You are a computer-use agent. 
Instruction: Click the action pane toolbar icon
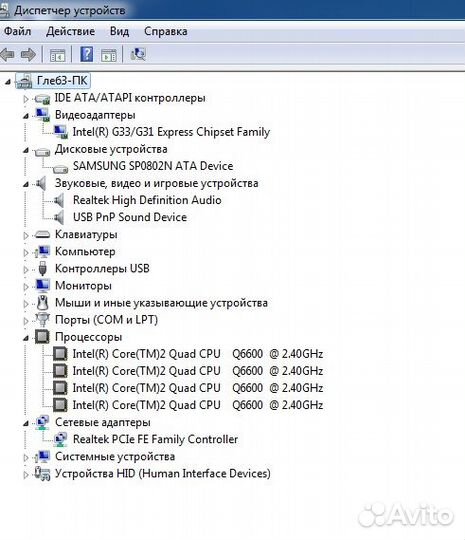(x=109, y=55)
